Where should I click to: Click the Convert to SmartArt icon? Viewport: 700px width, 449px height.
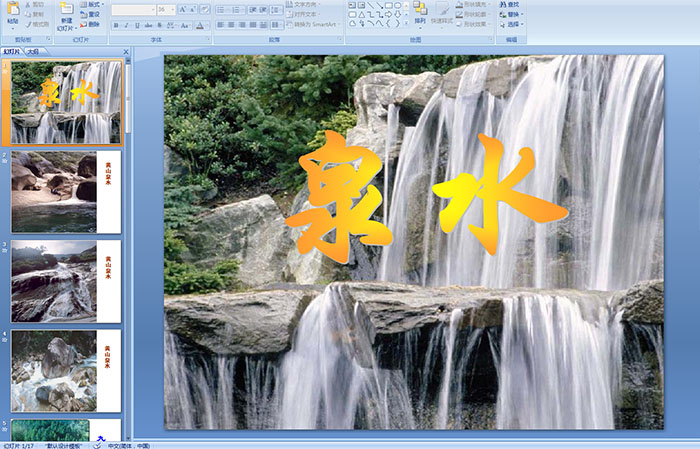[288, 24]
